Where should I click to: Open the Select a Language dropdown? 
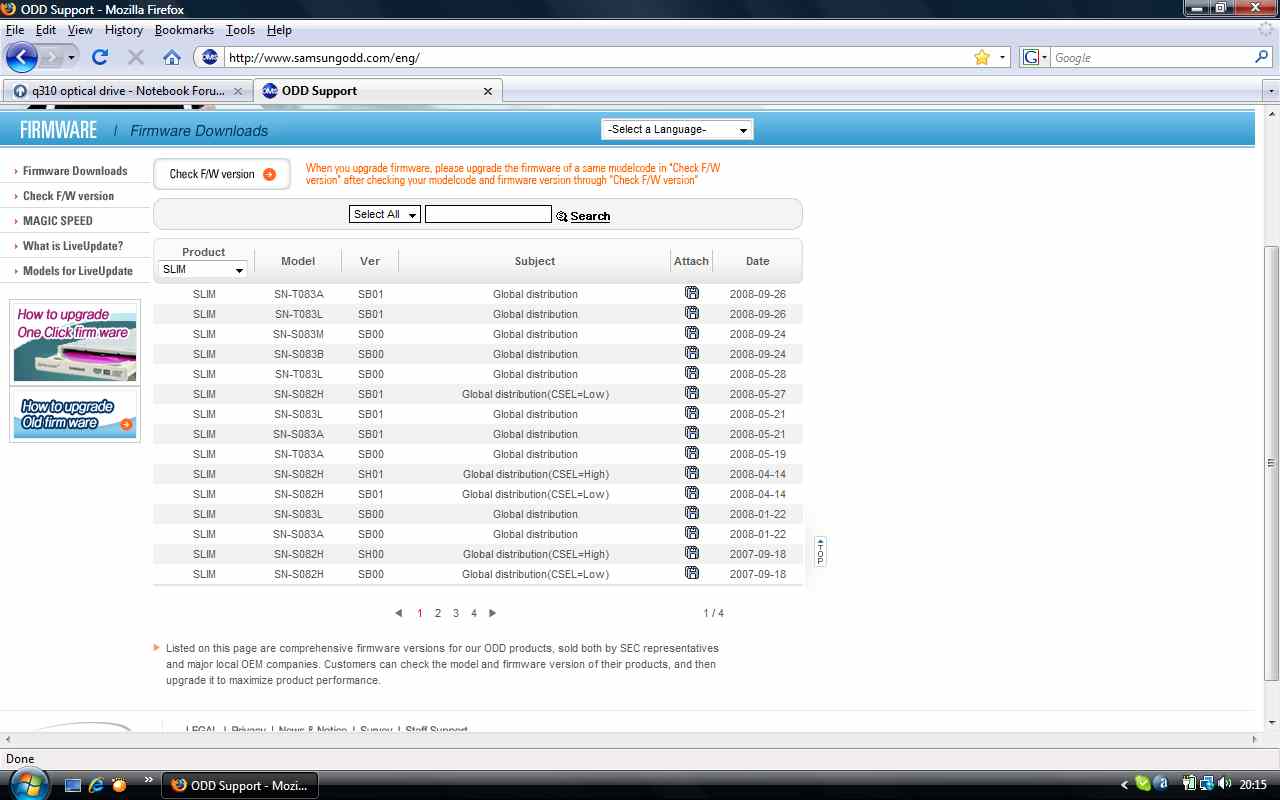click(x=677, y=129)
